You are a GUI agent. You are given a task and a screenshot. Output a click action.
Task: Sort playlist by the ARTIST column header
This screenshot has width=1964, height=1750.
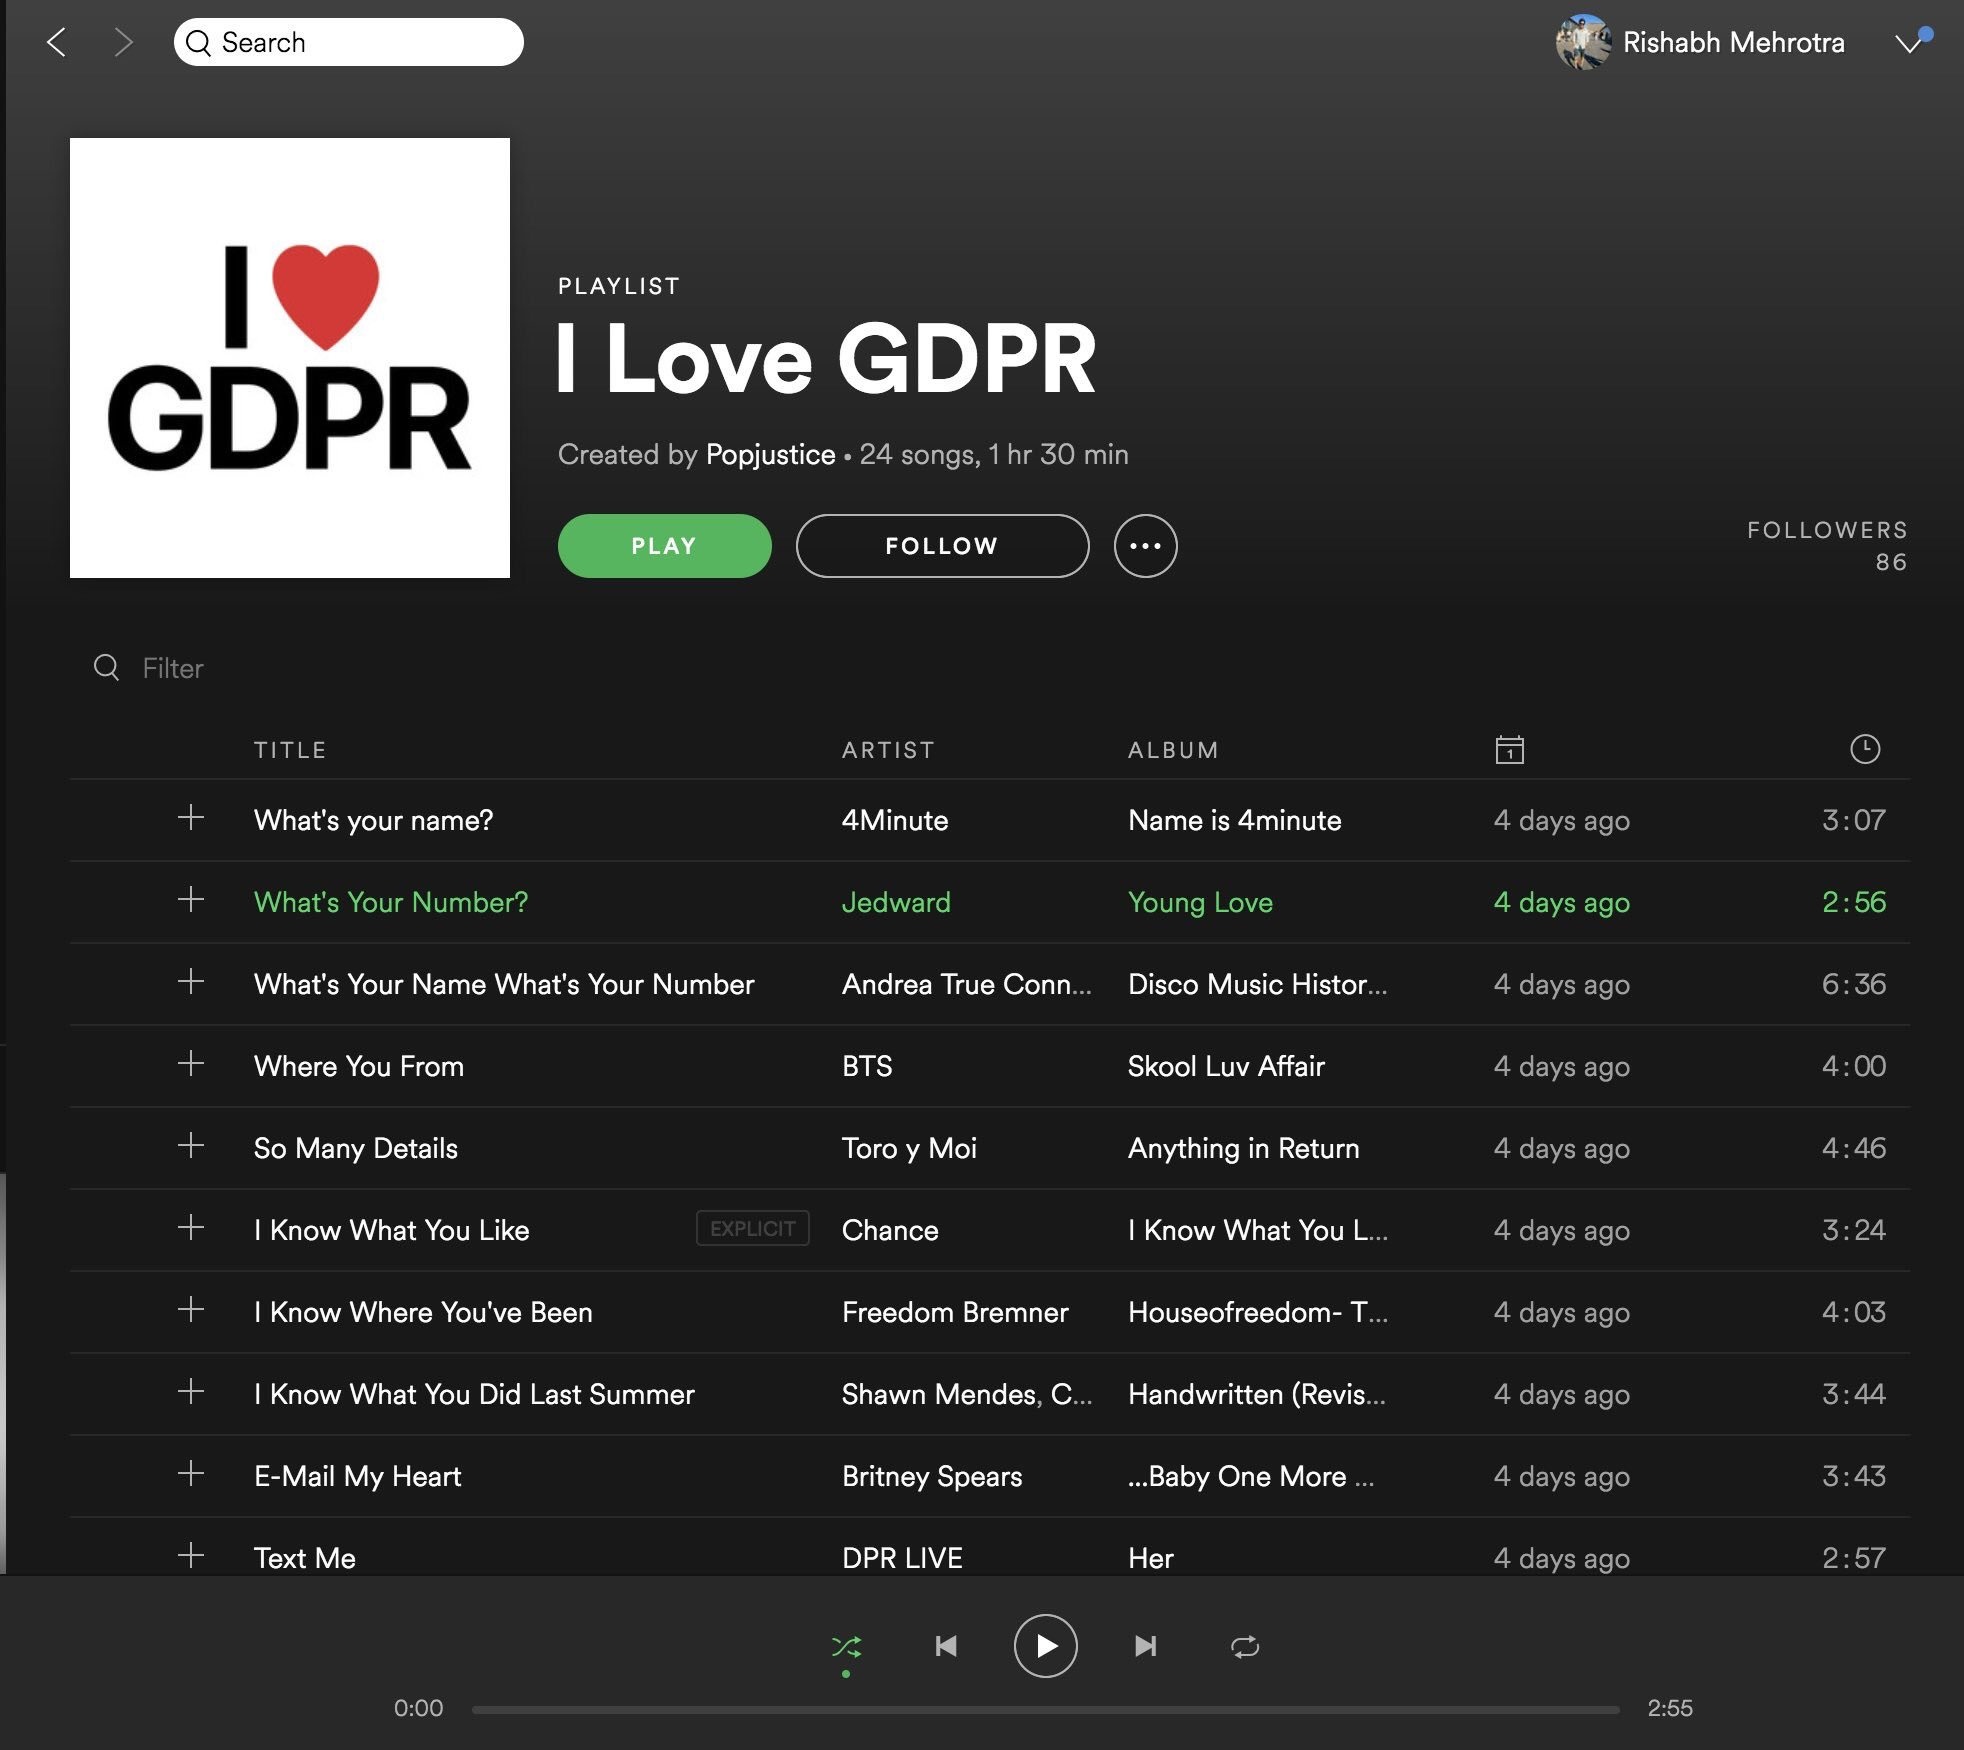point(888,750)
